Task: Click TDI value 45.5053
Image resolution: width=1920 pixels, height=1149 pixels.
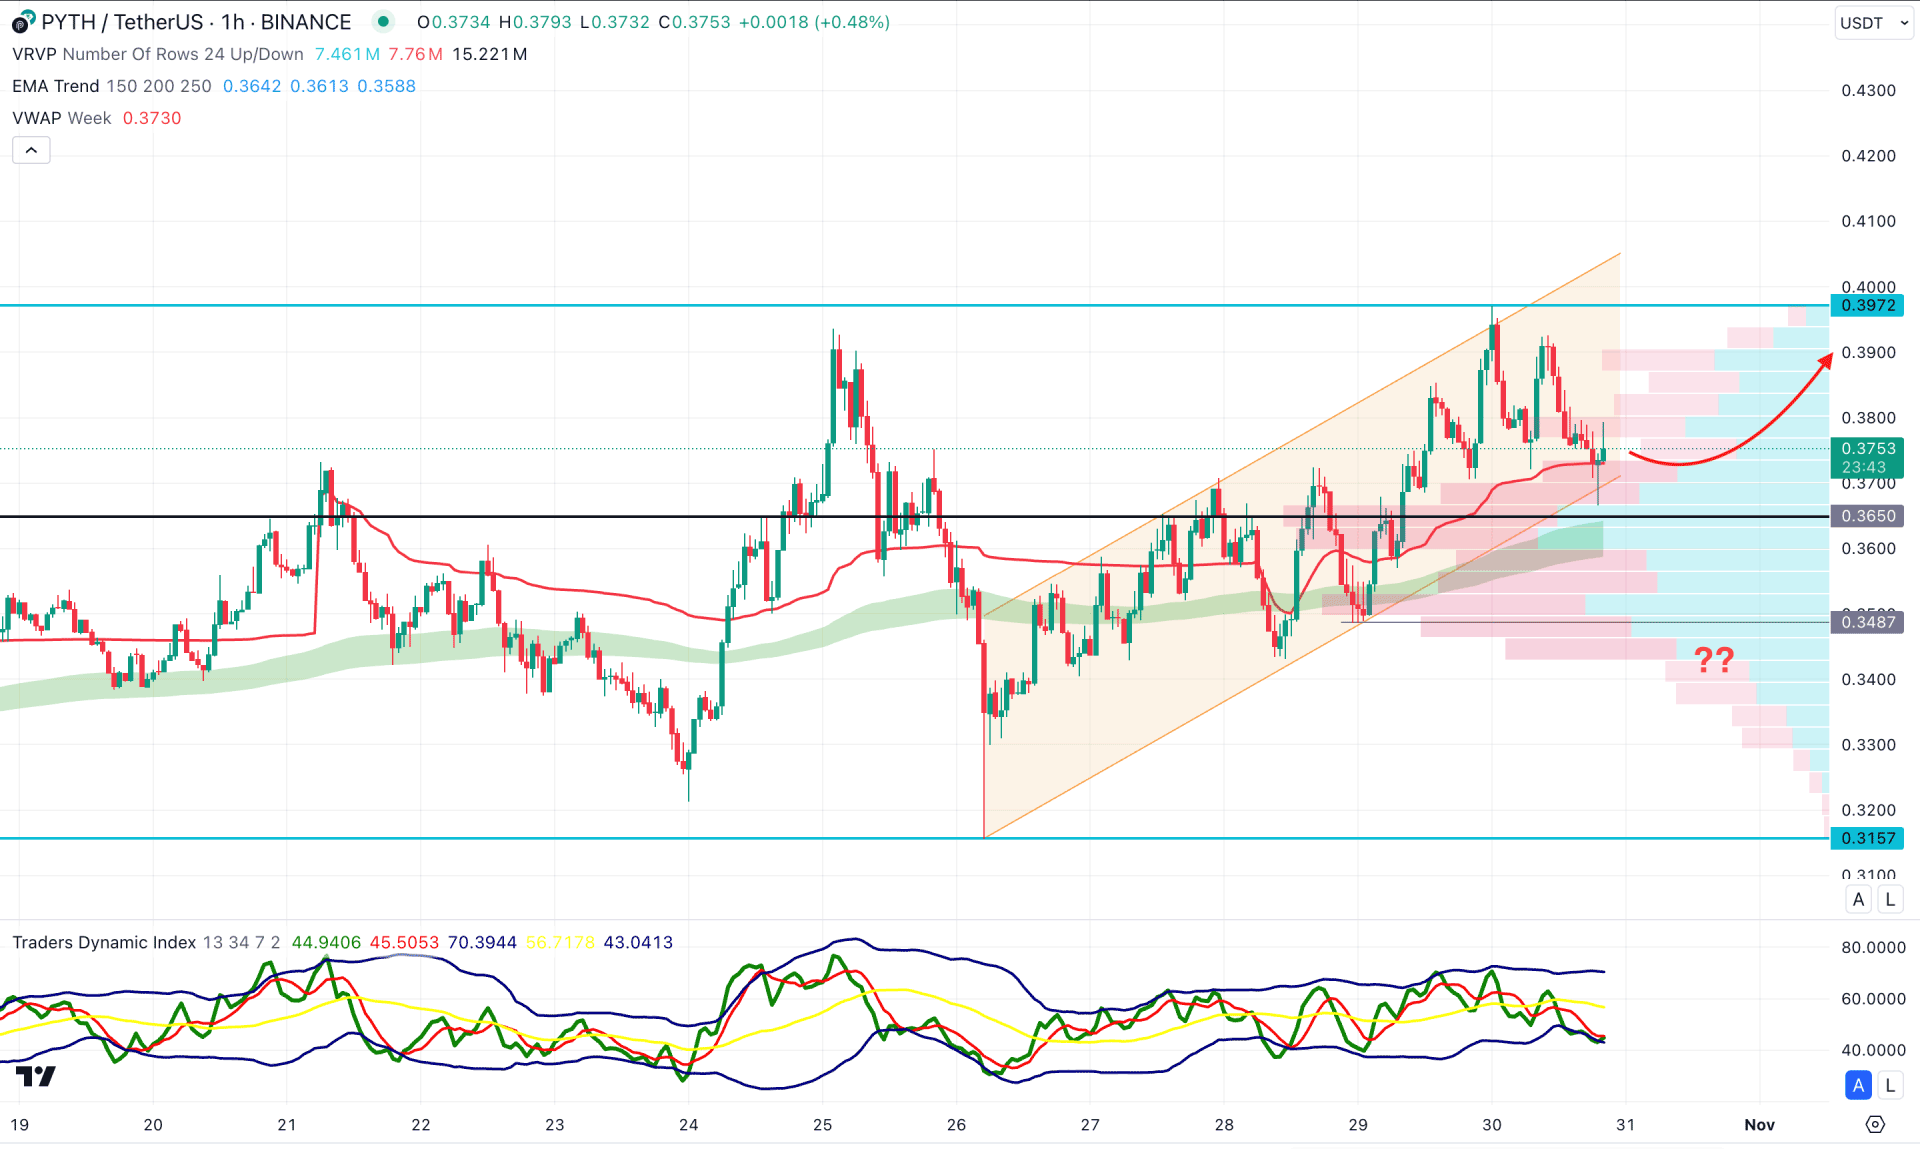Action: (404, 942)
